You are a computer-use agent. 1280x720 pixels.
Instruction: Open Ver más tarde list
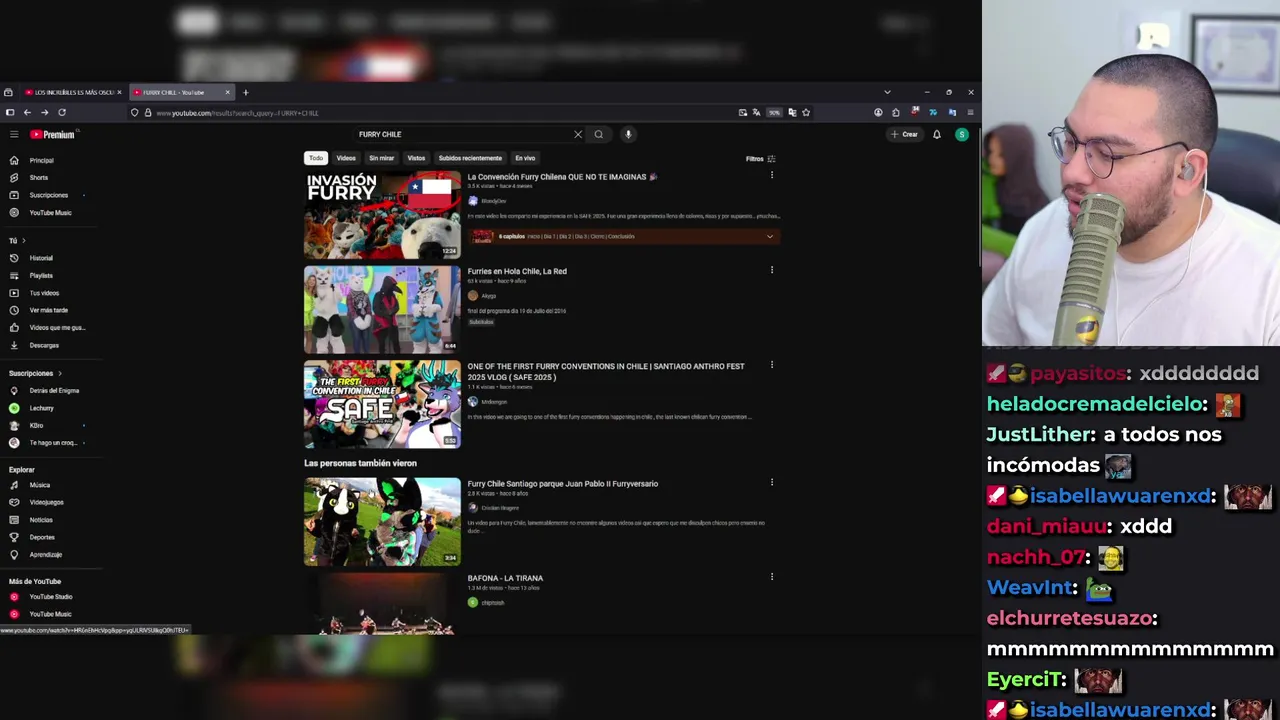(x=48, y=310)
